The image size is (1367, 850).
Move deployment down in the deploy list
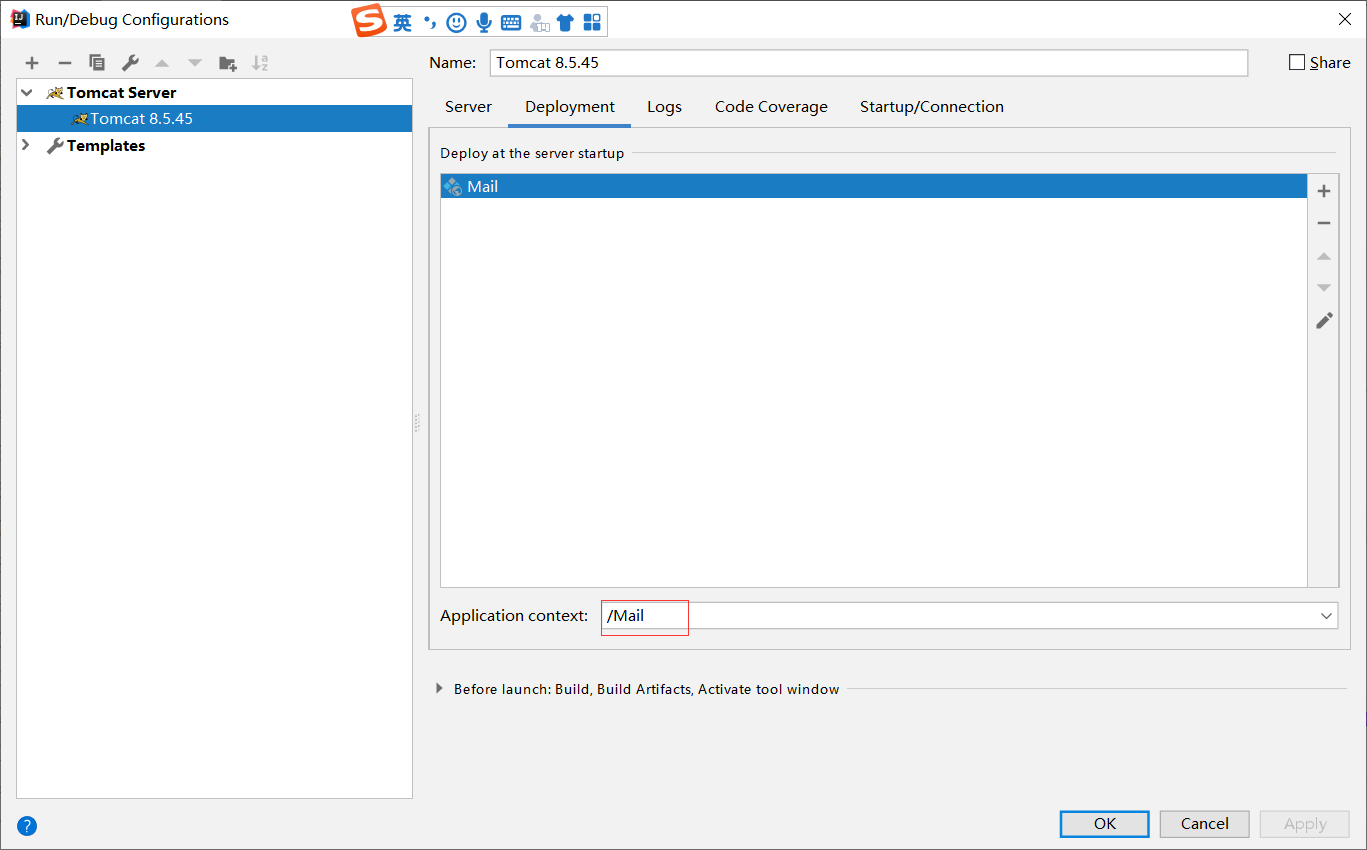coord(1324,288)
